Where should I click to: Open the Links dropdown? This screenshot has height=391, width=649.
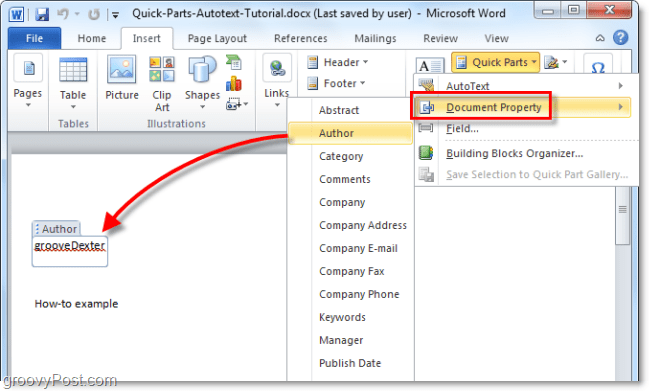click(277, 82)
